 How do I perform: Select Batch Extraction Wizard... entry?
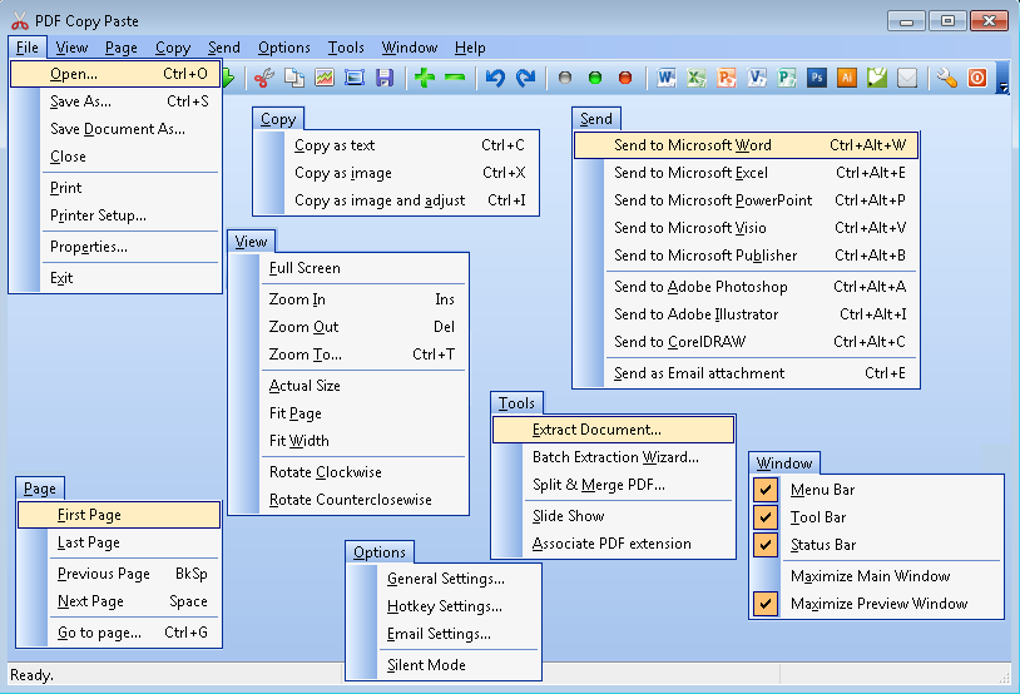(613, 457)
